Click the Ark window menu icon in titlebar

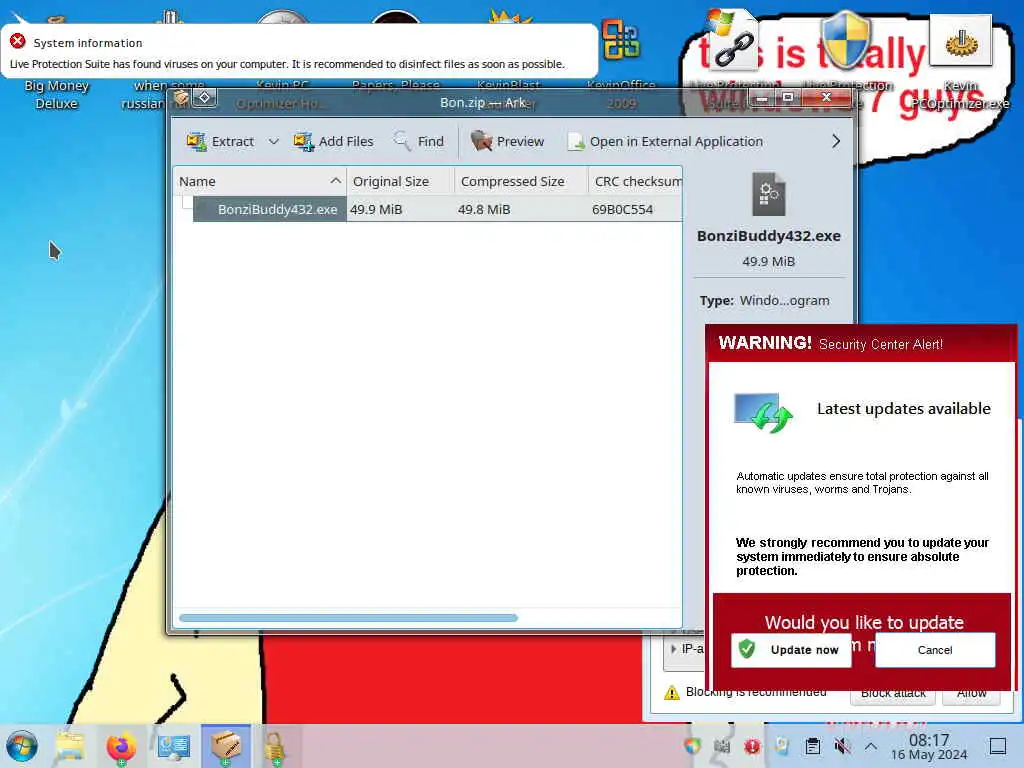tap(181, 98)
